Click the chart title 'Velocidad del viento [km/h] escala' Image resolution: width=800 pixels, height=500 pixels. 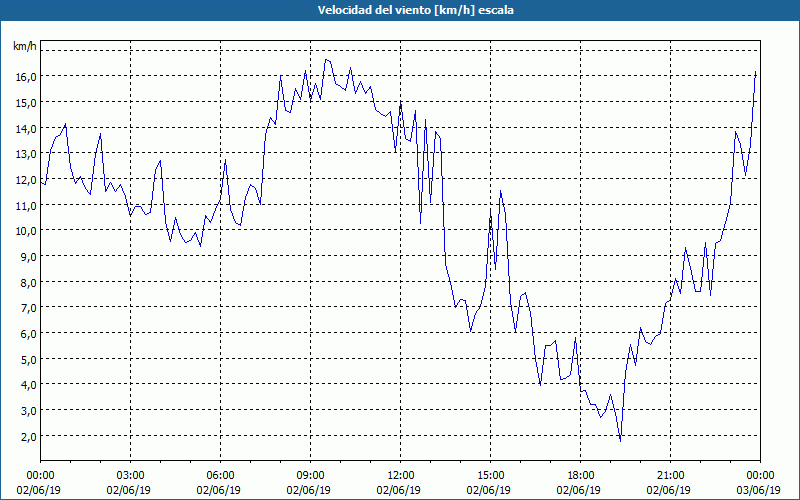coord(415,10)
